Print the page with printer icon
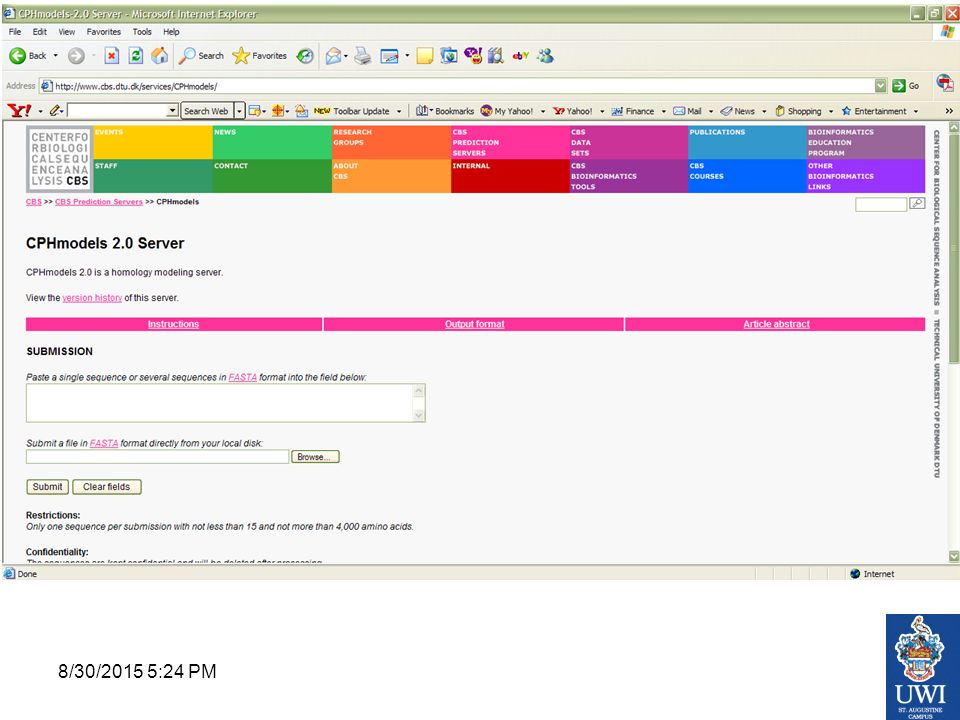960x720 pixels. [x=363, y=56]
